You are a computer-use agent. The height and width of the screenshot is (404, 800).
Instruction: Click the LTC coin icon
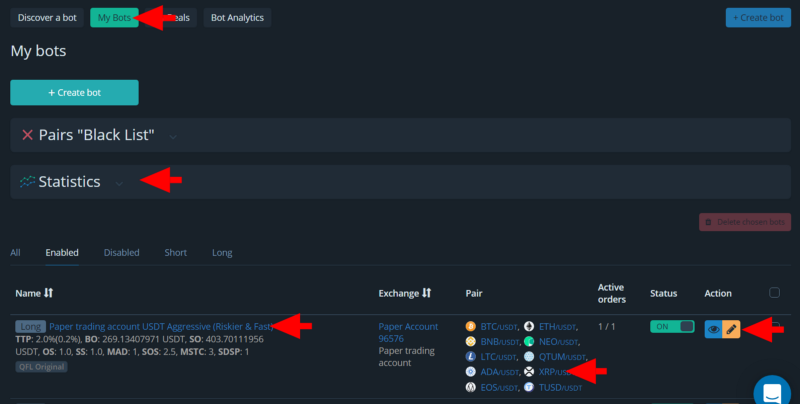coord(470,357)
